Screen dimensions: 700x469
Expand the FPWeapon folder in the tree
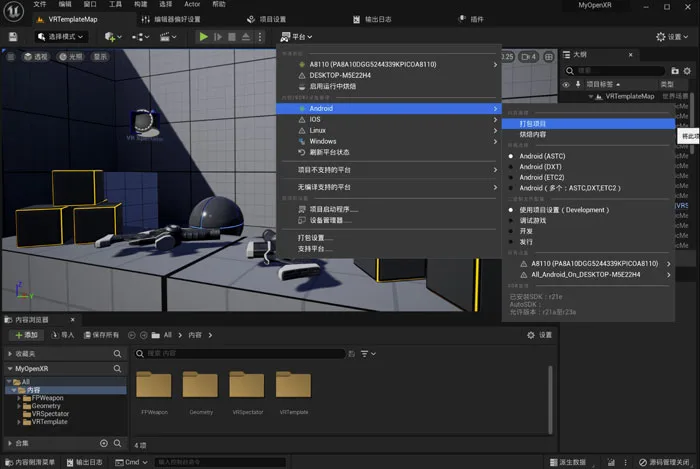tap(19, 398)
